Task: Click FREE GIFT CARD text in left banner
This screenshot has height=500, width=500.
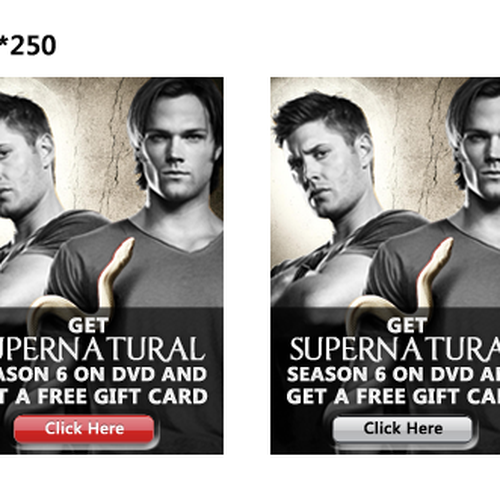Action: [123, 396]
